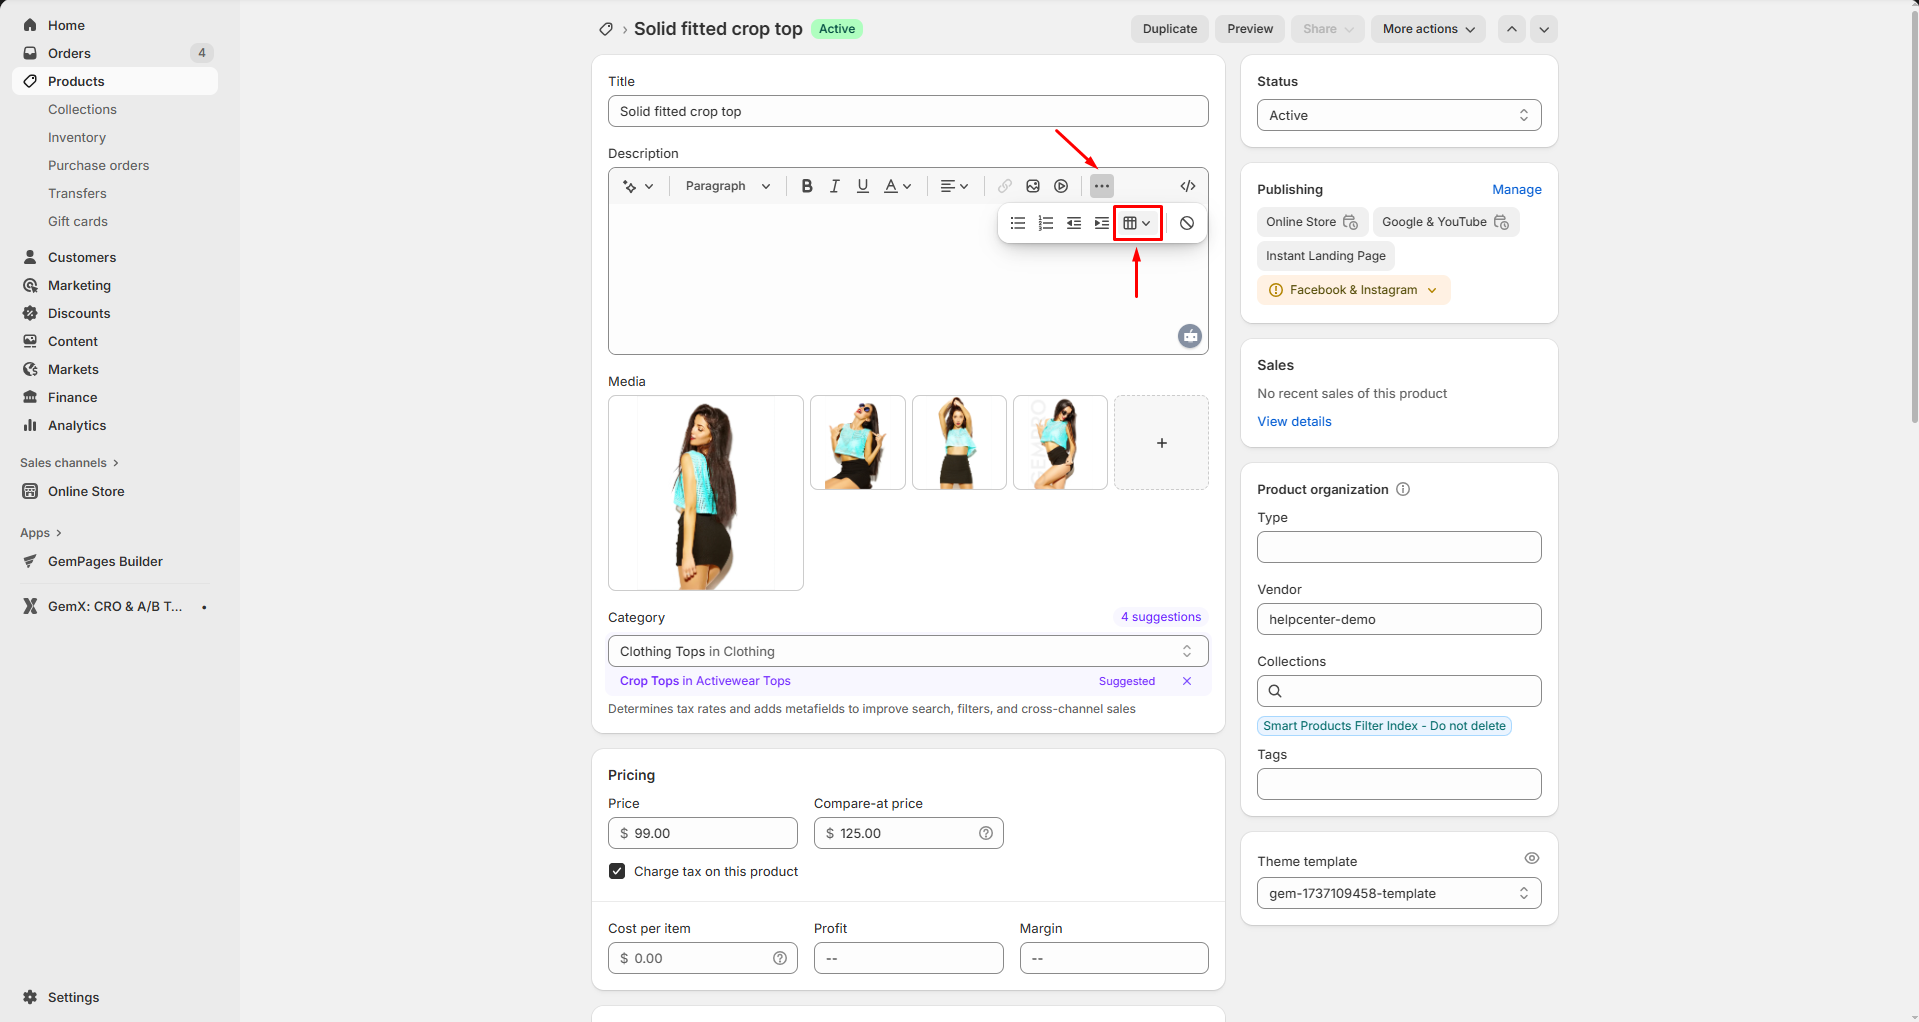This screenshot has width=1919, height=1022.
Task: Uncheck Charge tax on this product
Action: (617, 871)
